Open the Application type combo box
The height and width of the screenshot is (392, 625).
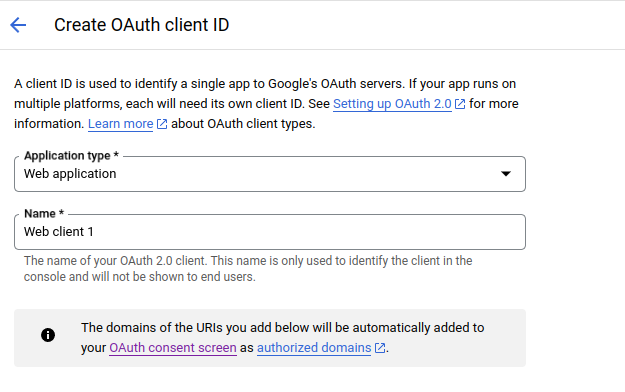(x=270, y=174)
